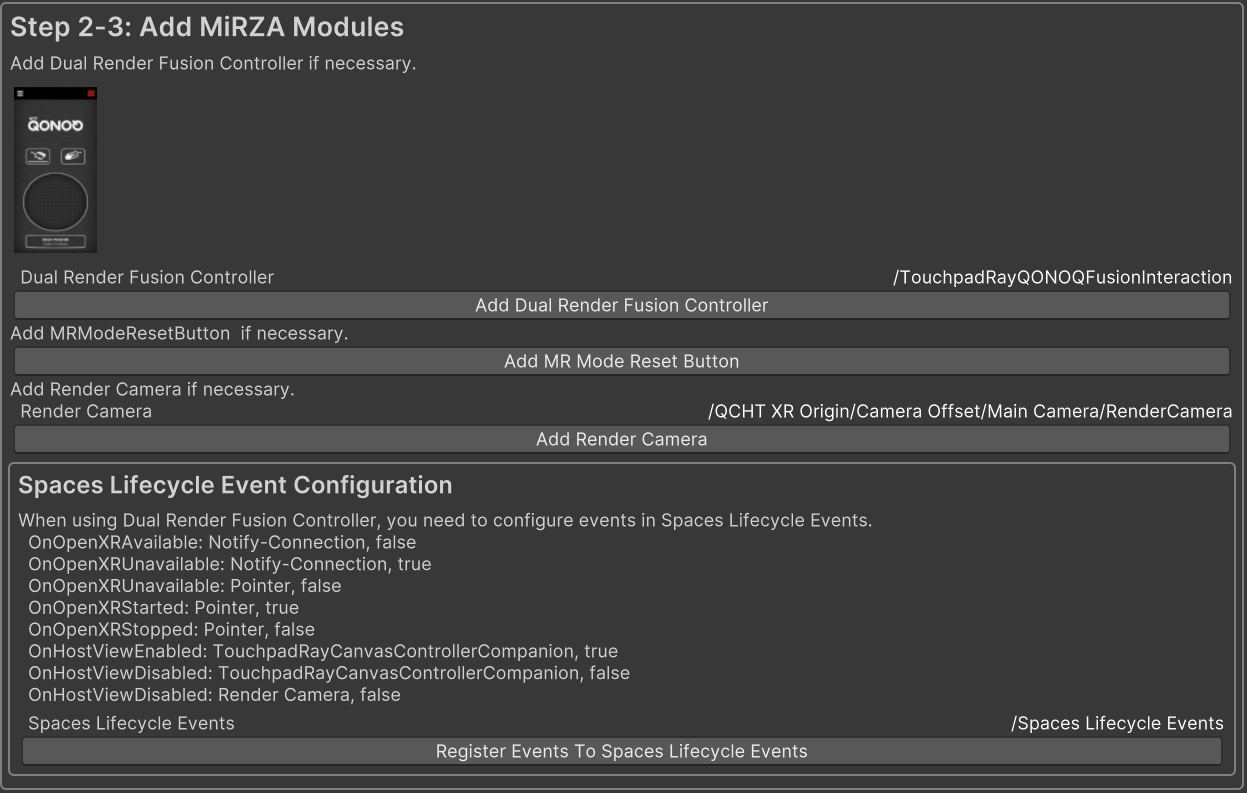Select the TouchpadRayQONOQFusionInteraction reference field
Screen dimensions: 1247x793
click(x=1063, y=277)
